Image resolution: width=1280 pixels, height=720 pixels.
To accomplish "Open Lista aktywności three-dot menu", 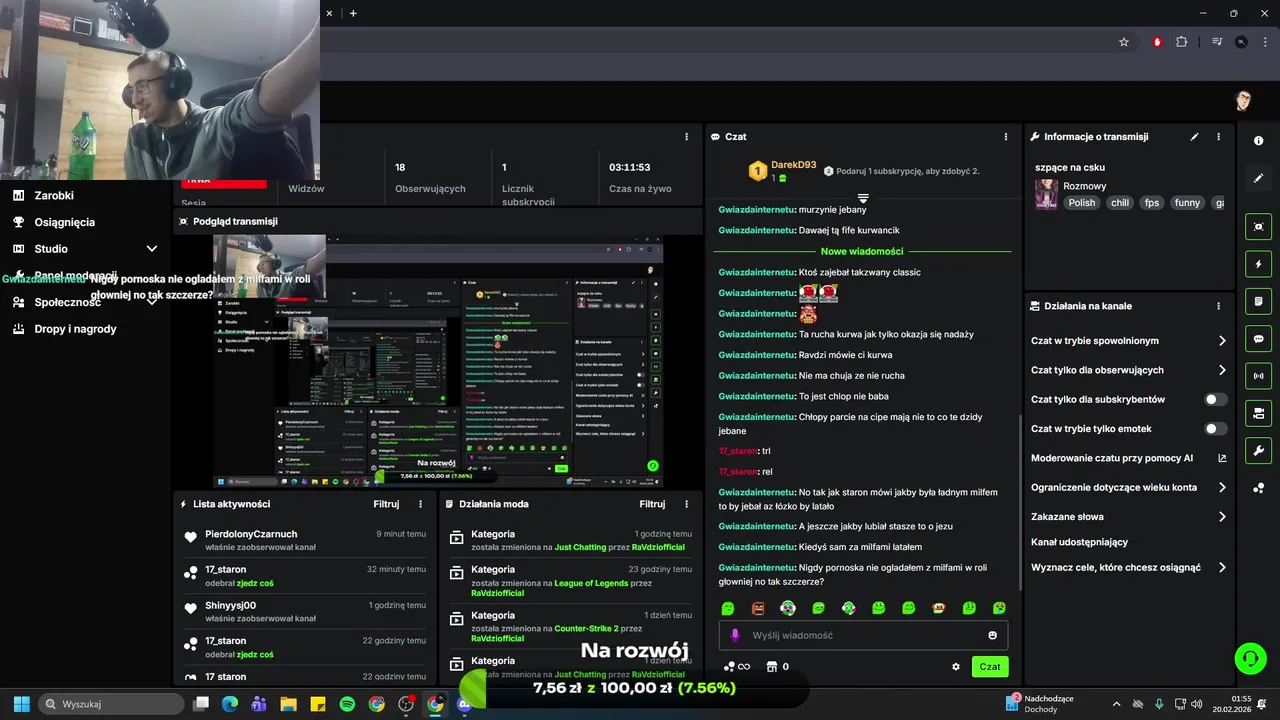I will tap(420, 504).
